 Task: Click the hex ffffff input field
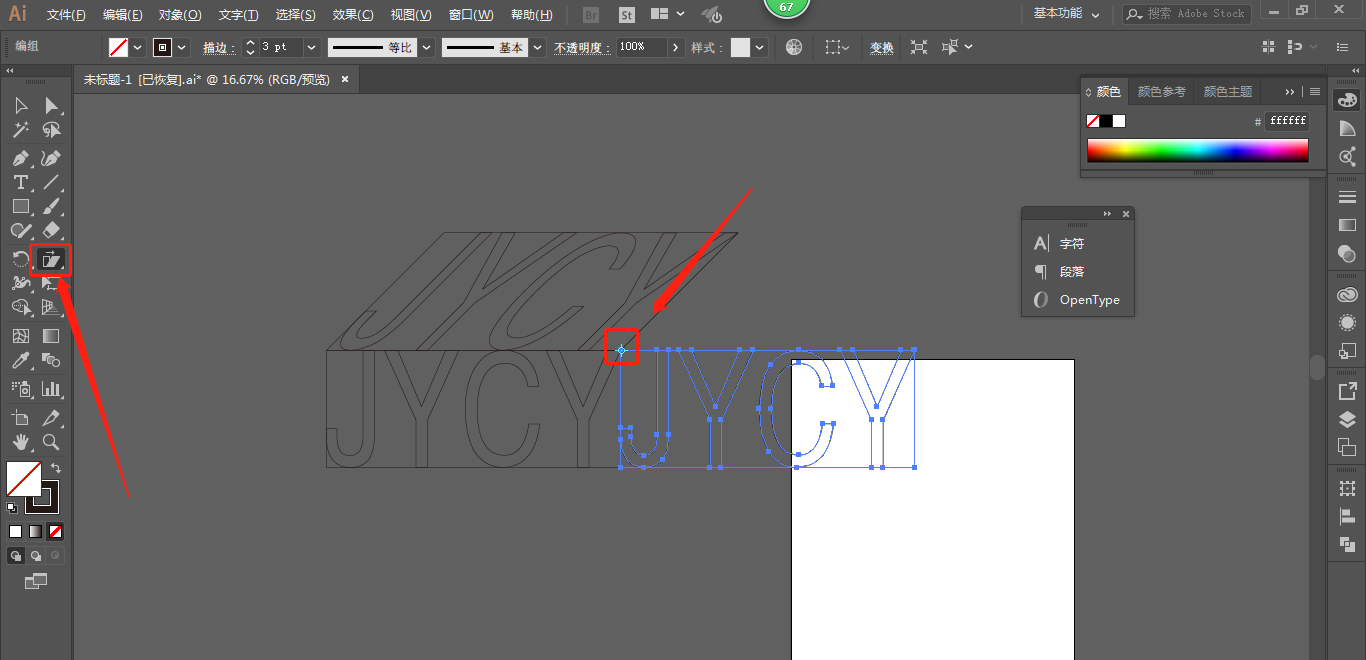[1287, 120]
